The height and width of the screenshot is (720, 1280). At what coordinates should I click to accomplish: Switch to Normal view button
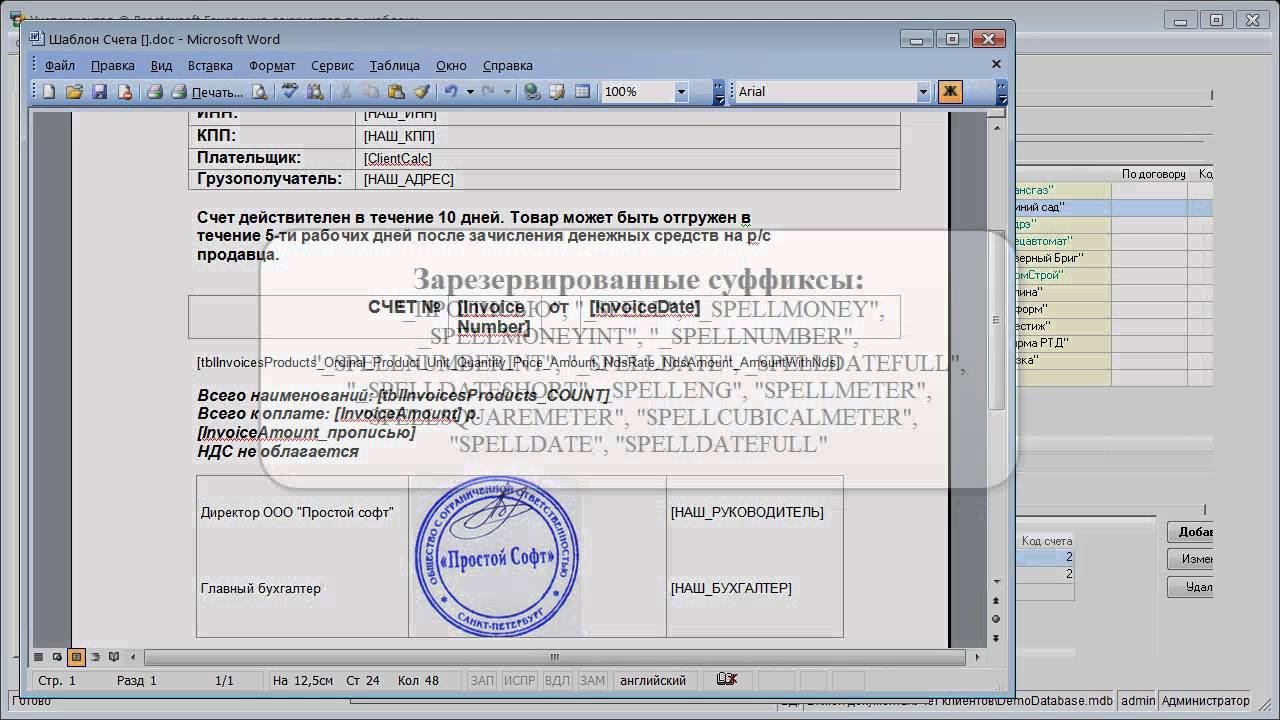pyautogui.click(x=38, y=657)
